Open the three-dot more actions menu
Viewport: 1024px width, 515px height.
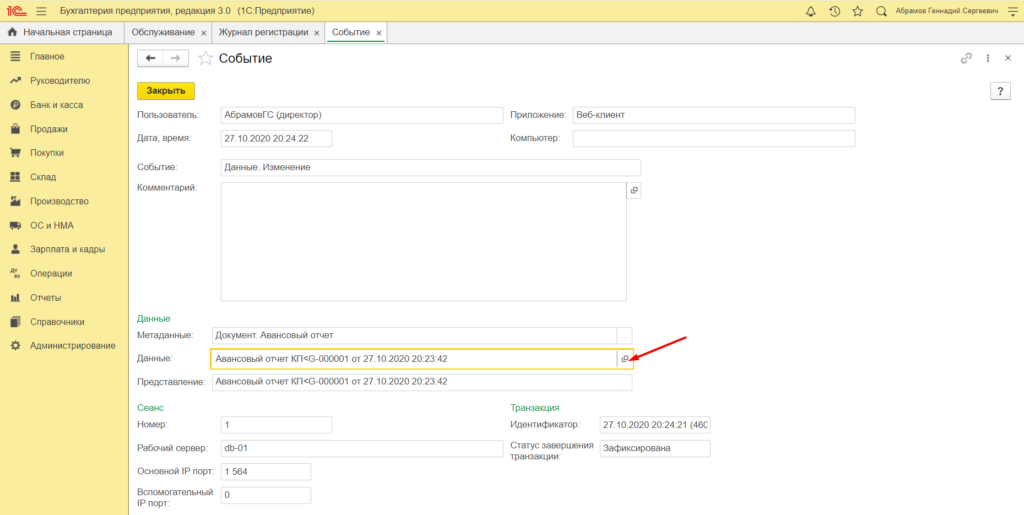click(987, 58)
